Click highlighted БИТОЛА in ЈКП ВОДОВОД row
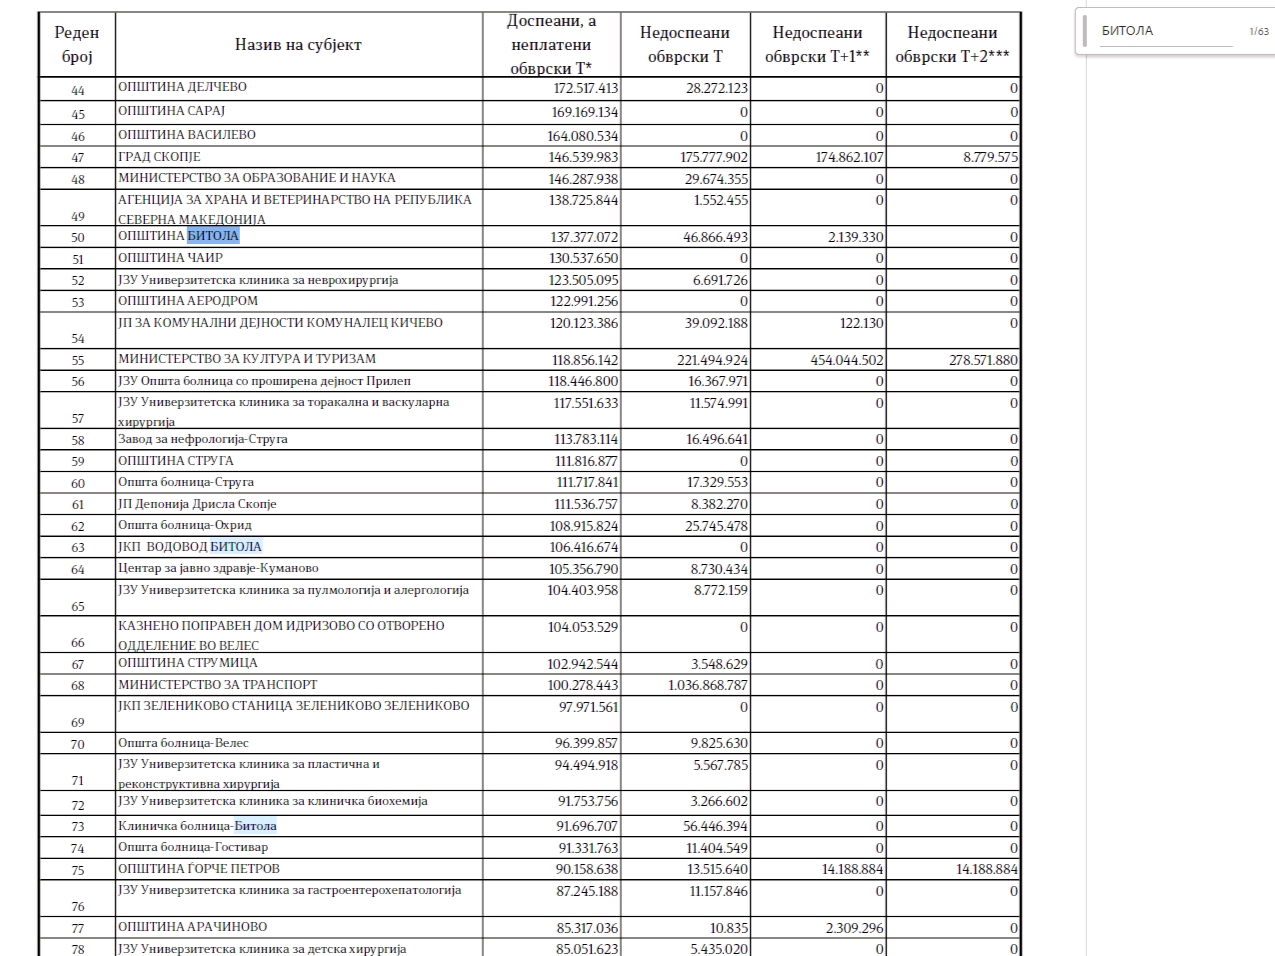Viewport: 1275px width, 956px height. click(236, 547)
